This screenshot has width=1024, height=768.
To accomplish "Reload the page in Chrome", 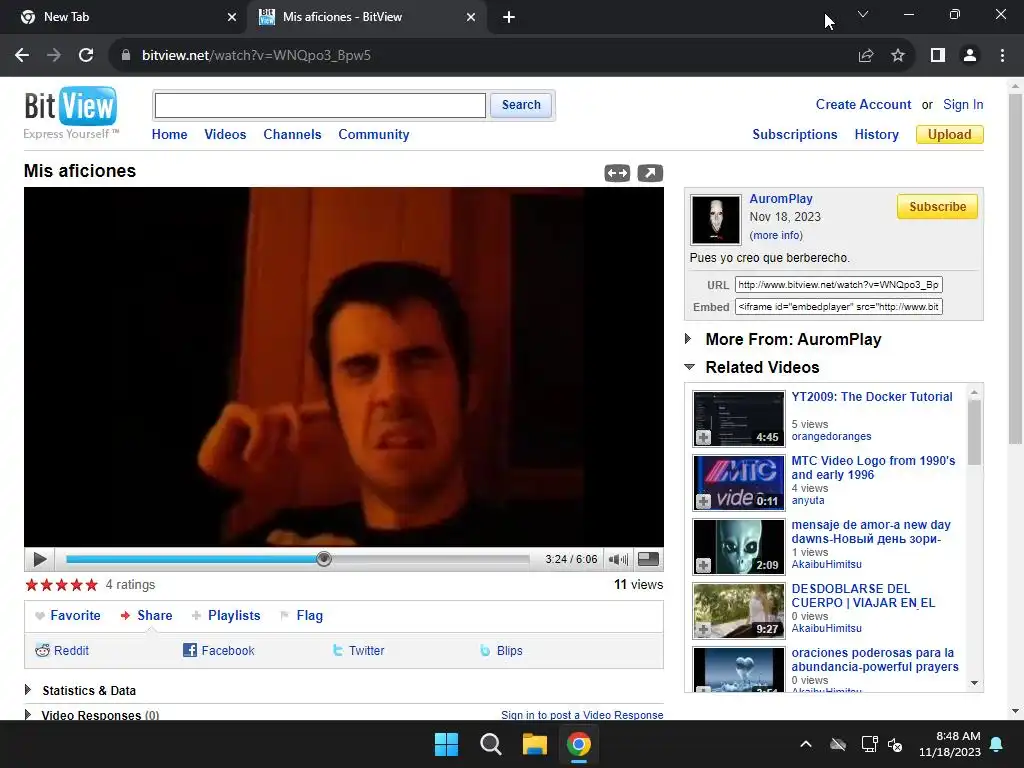I will click(x=86, y=56).
